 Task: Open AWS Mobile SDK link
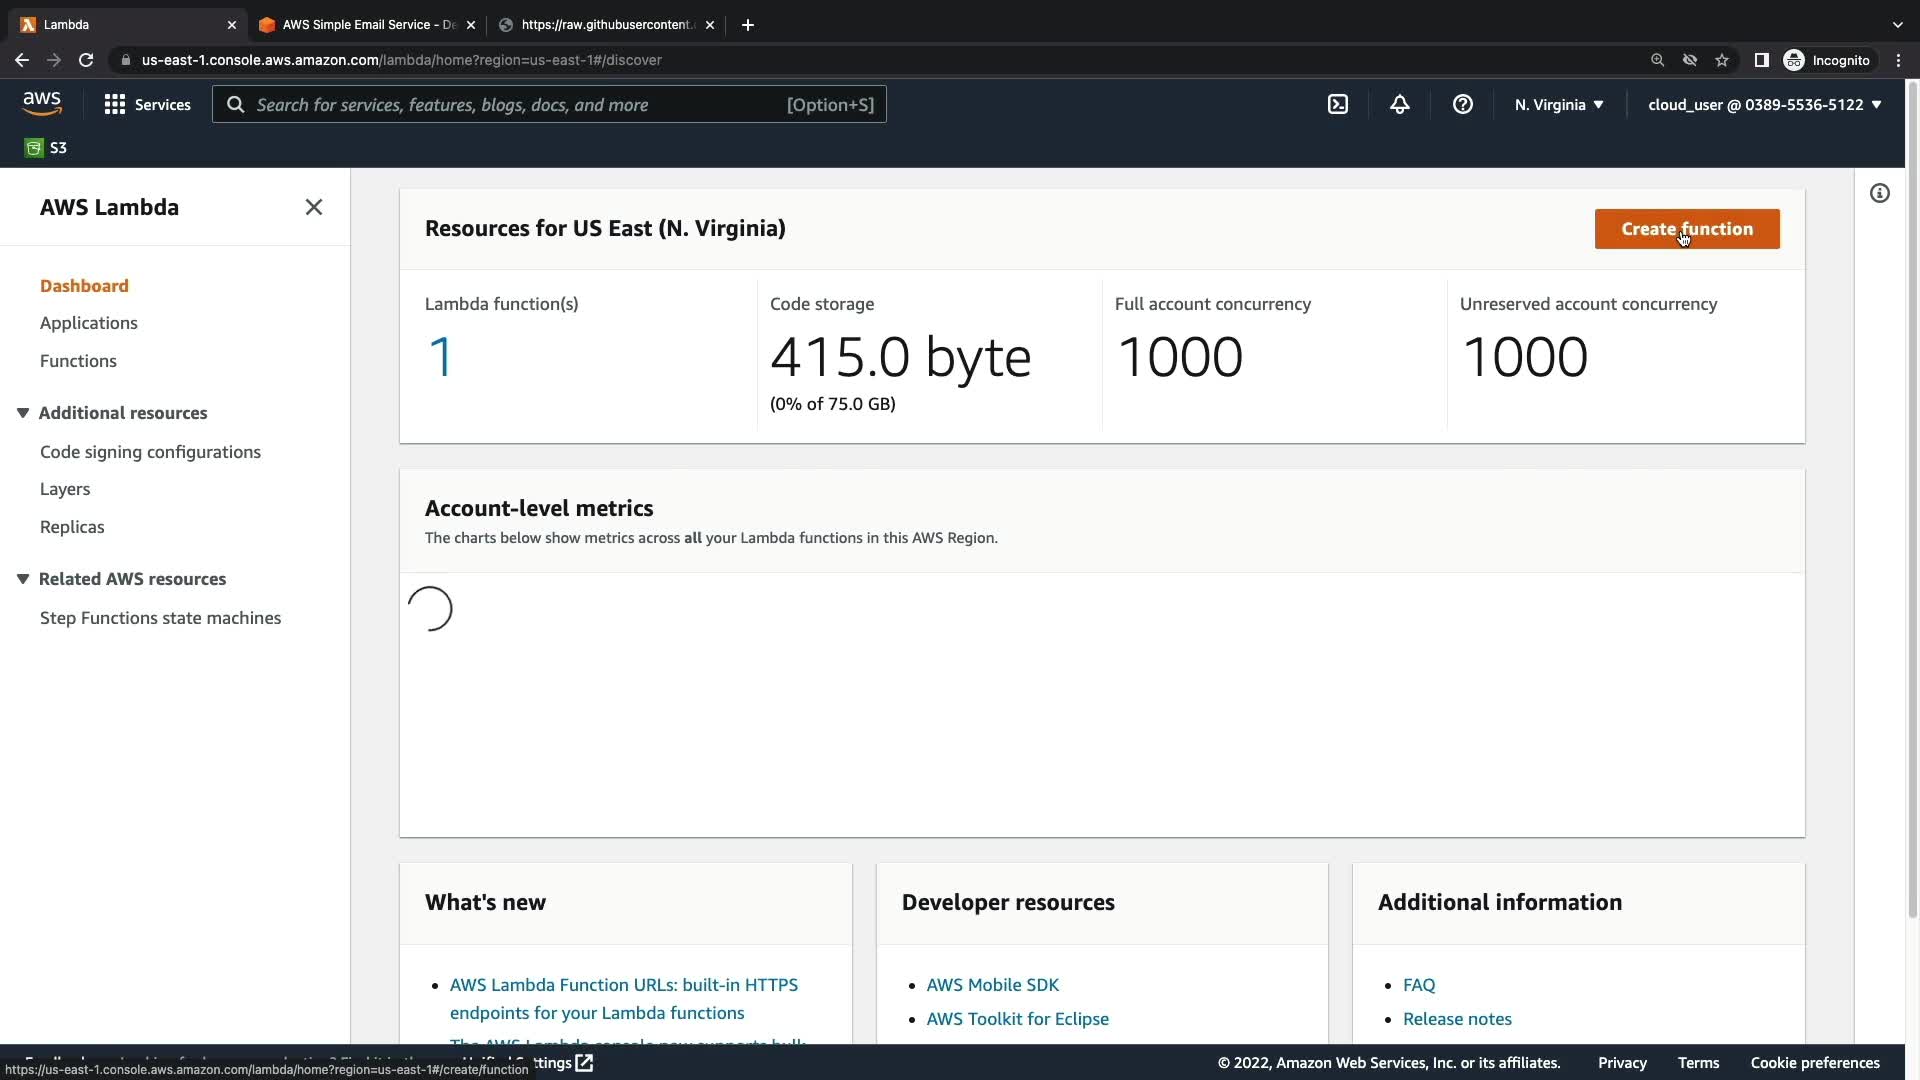[x=992, y=985]
